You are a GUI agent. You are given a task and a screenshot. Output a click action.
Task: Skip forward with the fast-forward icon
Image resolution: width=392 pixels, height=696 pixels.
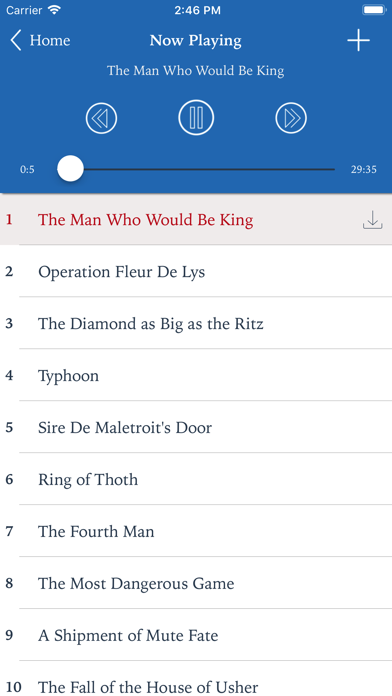[291, 118]
